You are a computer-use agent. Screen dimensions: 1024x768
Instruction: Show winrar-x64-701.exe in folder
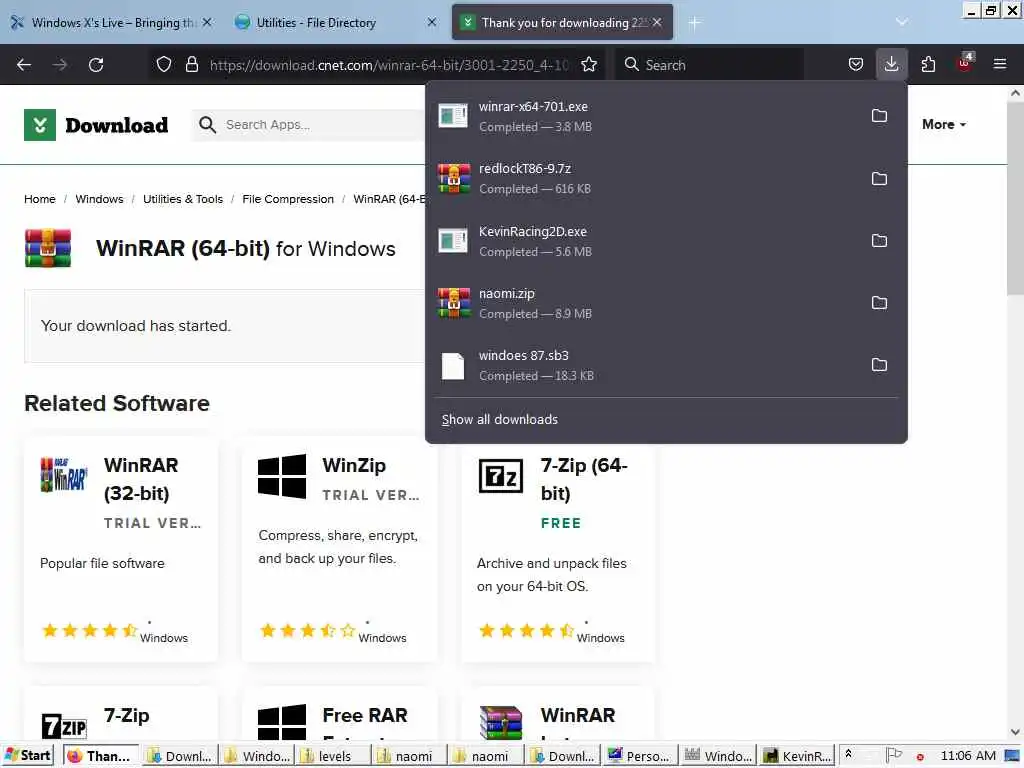[879, 116]
